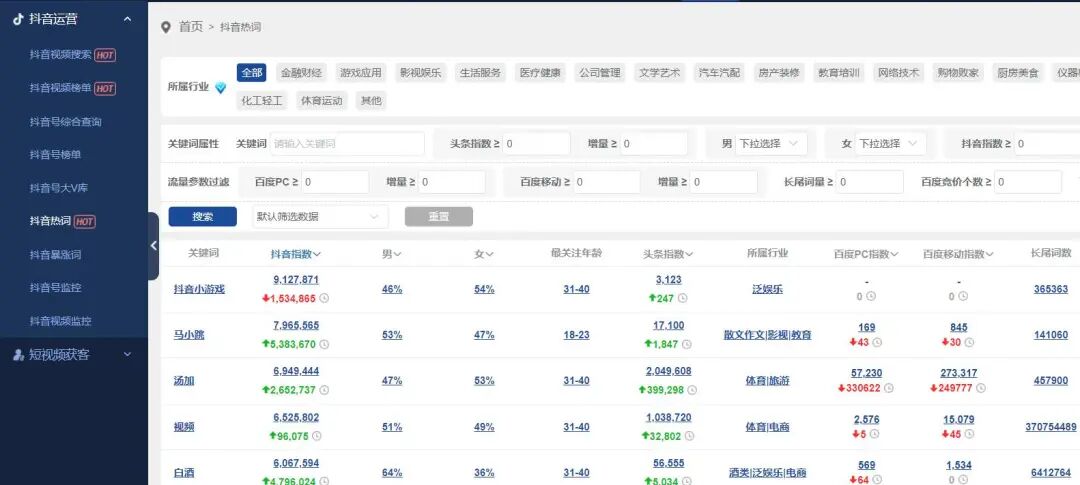Focus the 长尾词量 minimum input field
The height and width of the screenshot is (485, 1080).
(x=870, y=183)
